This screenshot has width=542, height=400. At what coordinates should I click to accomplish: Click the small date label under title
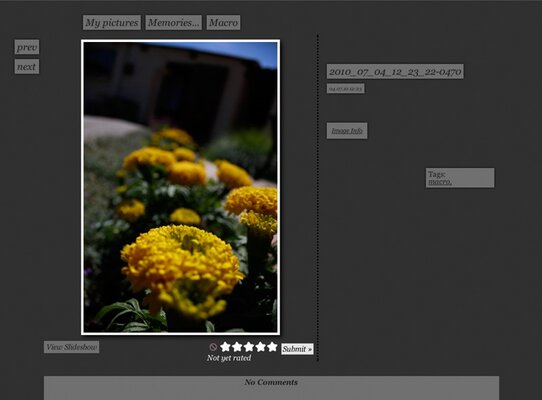point(345,89)
